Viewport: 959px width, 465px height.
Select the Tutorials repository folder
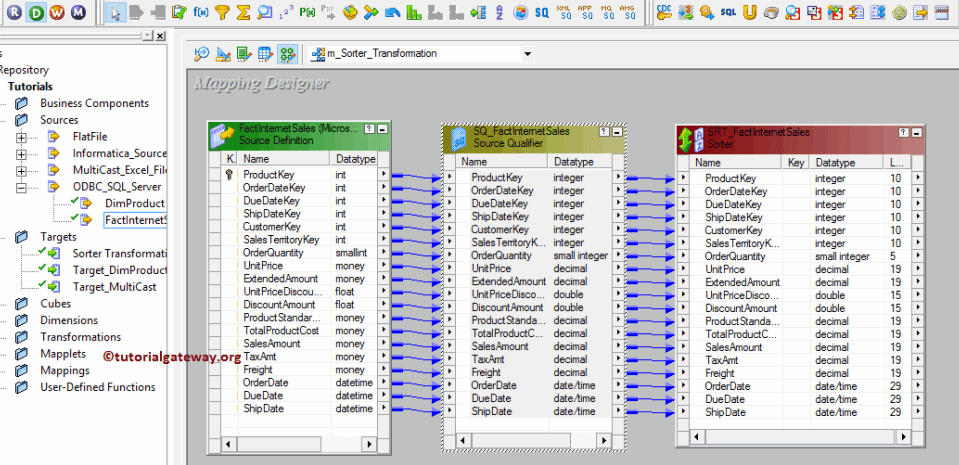click(x=30, y=87)
